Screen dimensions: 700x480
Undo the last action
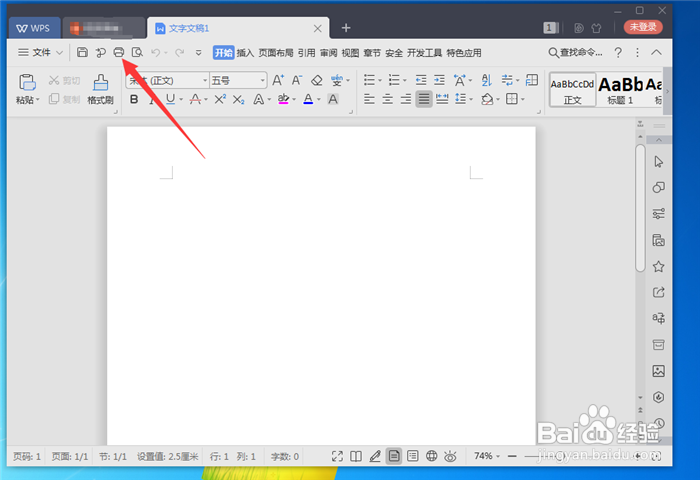point(155,53)
